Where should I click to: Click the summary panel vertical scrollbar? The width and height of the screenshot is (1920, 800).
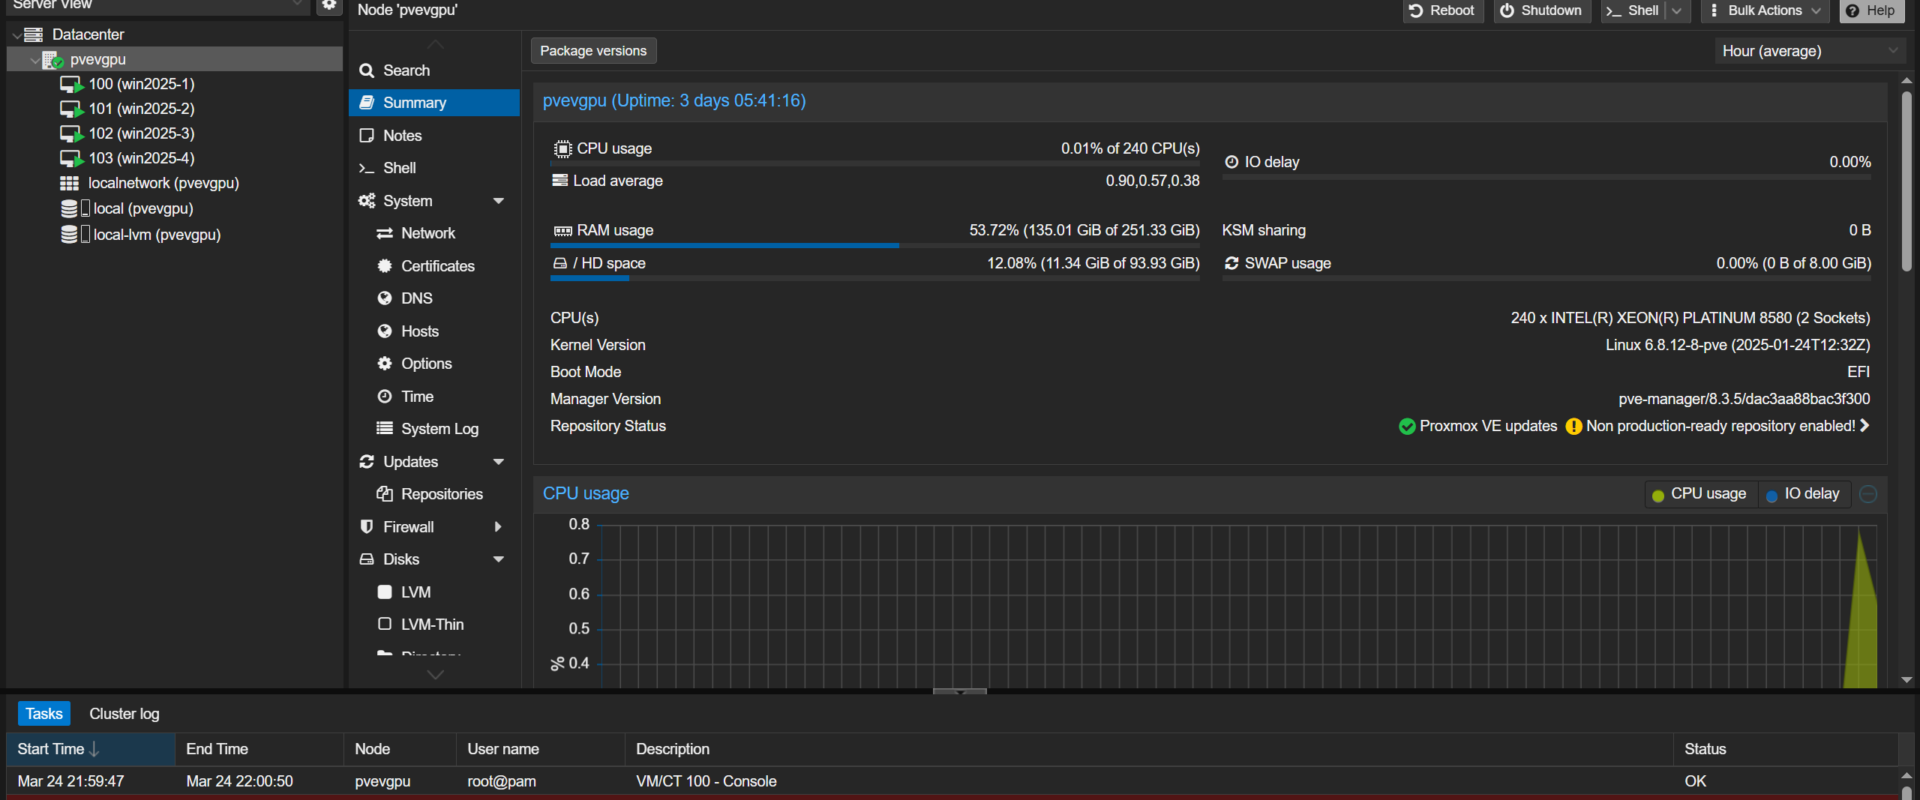[1907, 180]
